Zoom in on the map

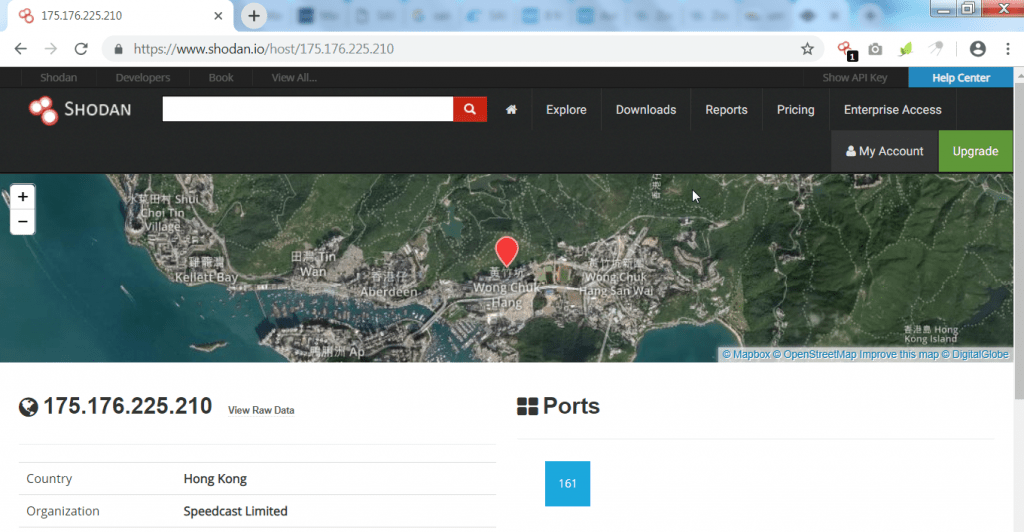tap(23, 197)
